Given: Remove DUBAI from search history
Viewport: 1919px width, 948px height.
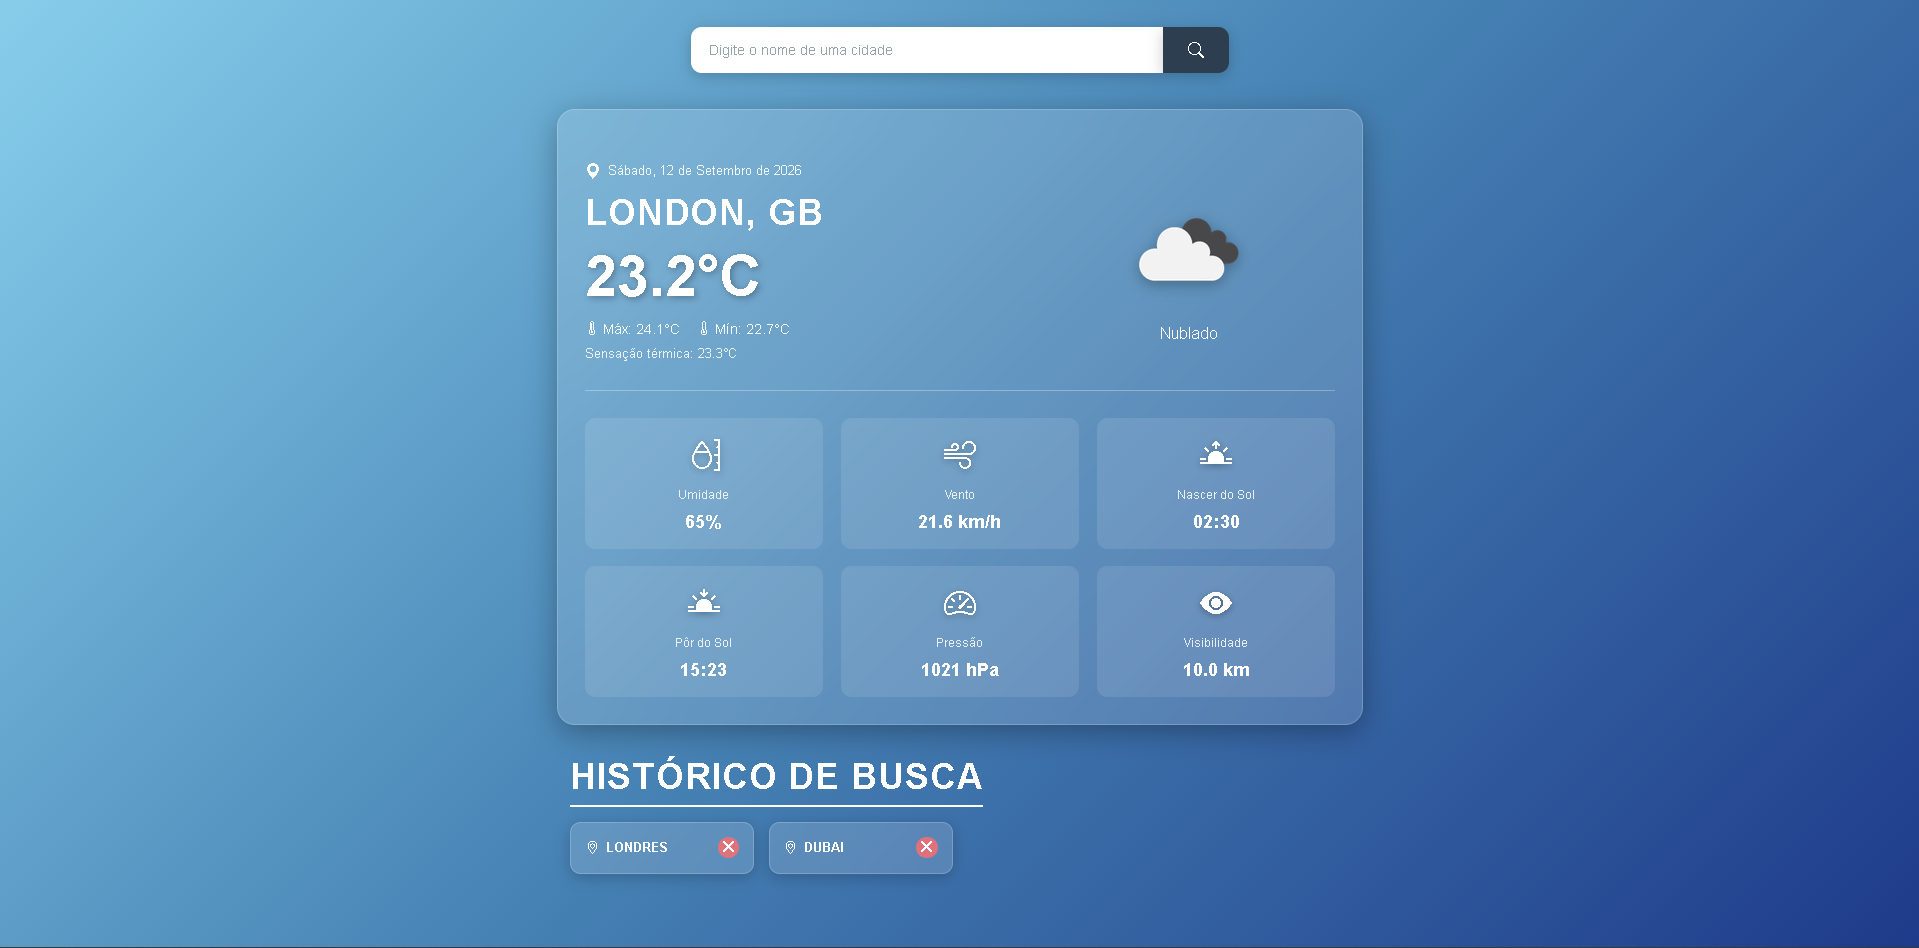Looking at the screenshot, I should [x=927, y=847].
